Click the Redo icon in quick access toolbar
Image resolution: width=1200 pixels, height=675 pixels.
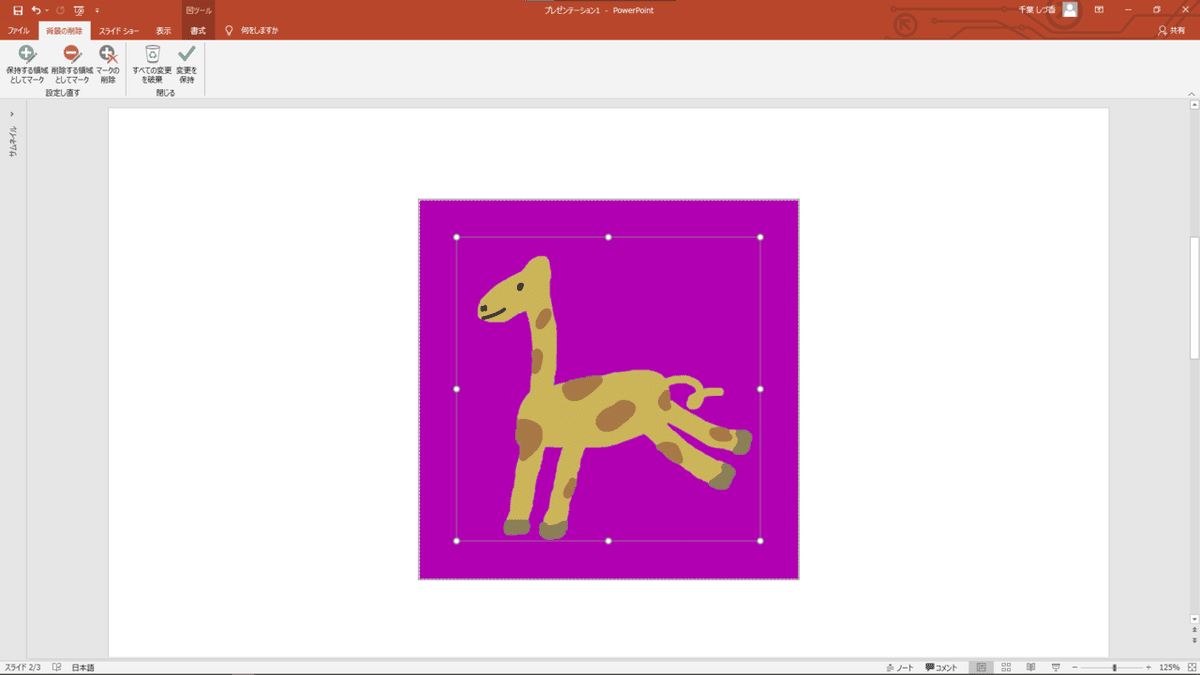(60, 10)
